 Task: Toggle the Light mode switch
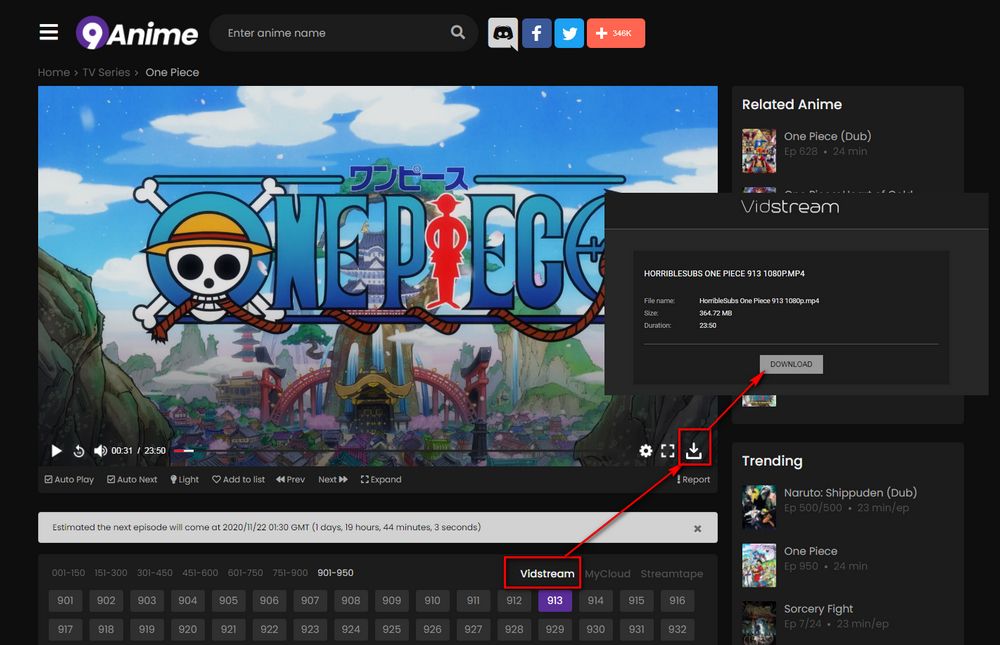point(185,480)
